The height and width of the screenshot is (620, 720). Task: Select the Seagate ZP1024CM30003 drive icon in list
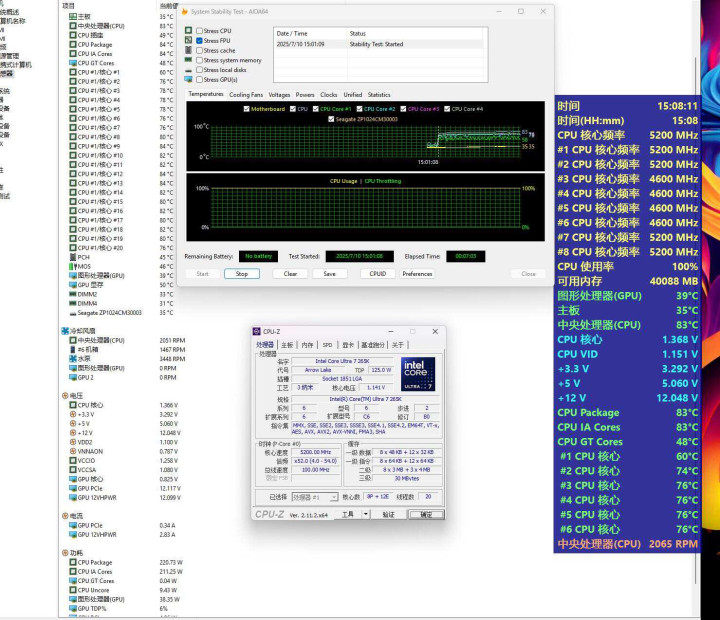(x=71, y=312)
